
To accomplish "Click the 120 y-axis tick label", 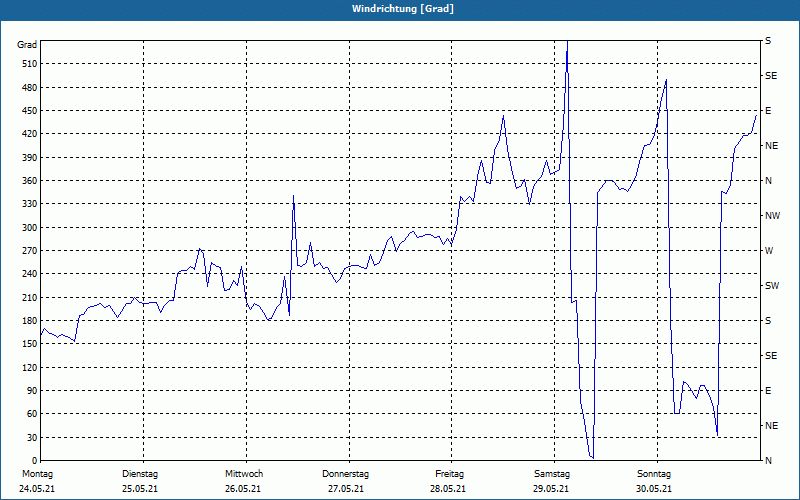I will [x=30, y=367].
